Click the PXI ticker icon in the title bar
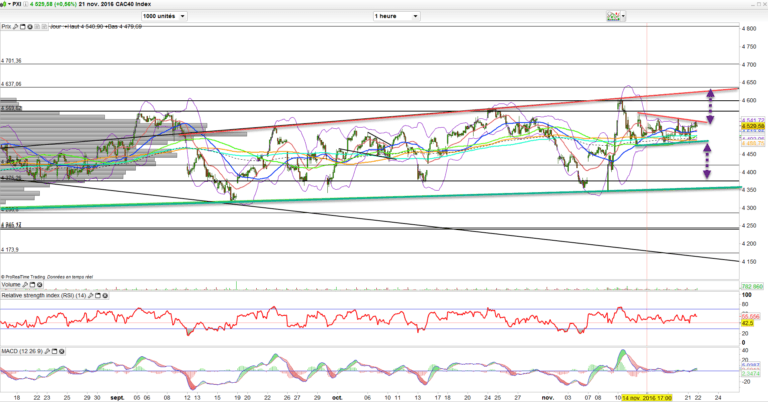 5,5
